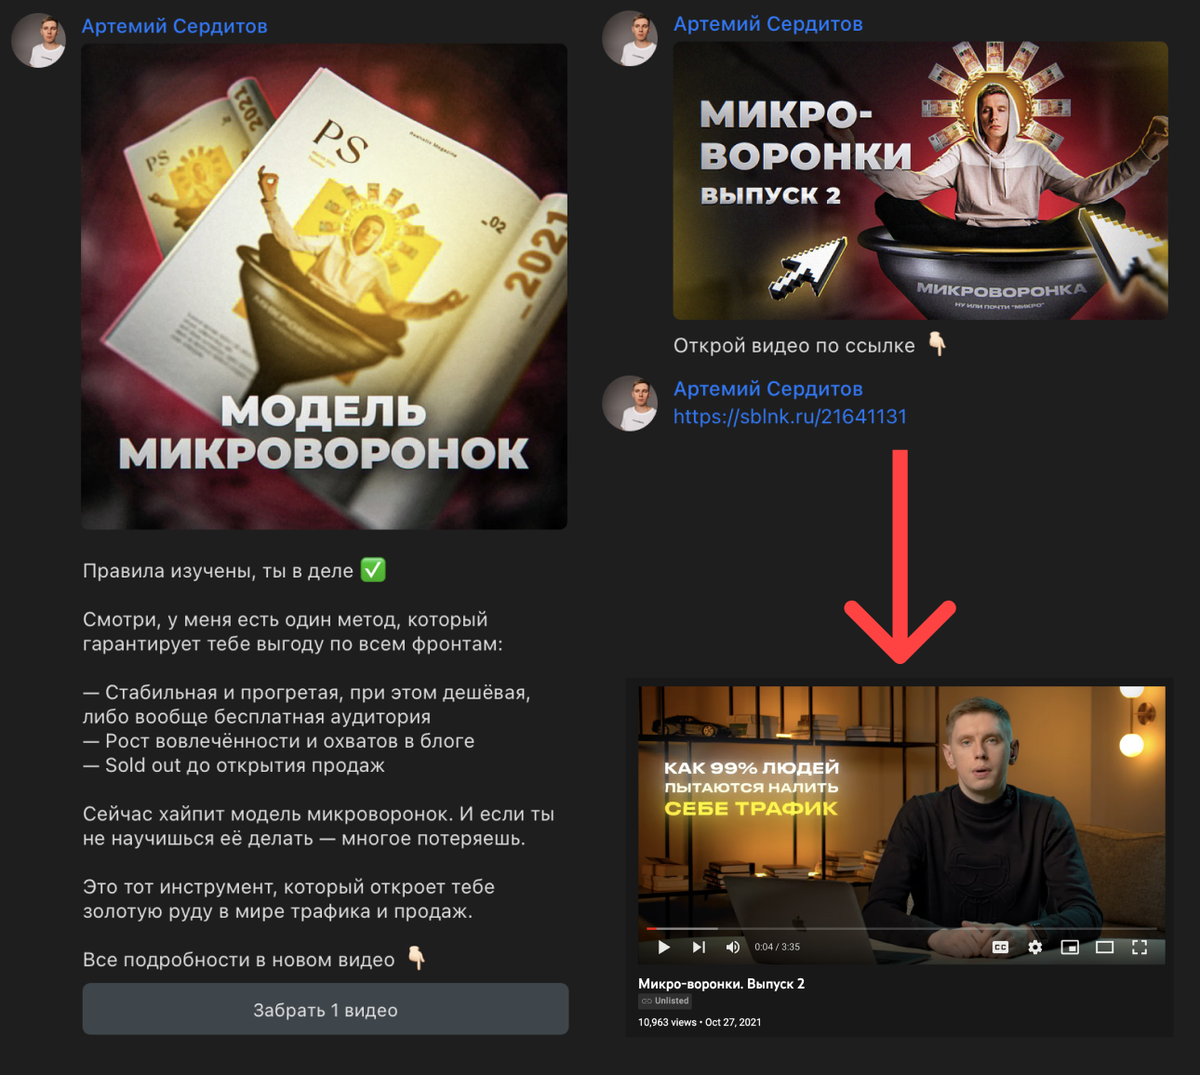The image size is (1200, 1075).
Task: Enable miniplayer mode icon
Action: tap(1070, 947)
